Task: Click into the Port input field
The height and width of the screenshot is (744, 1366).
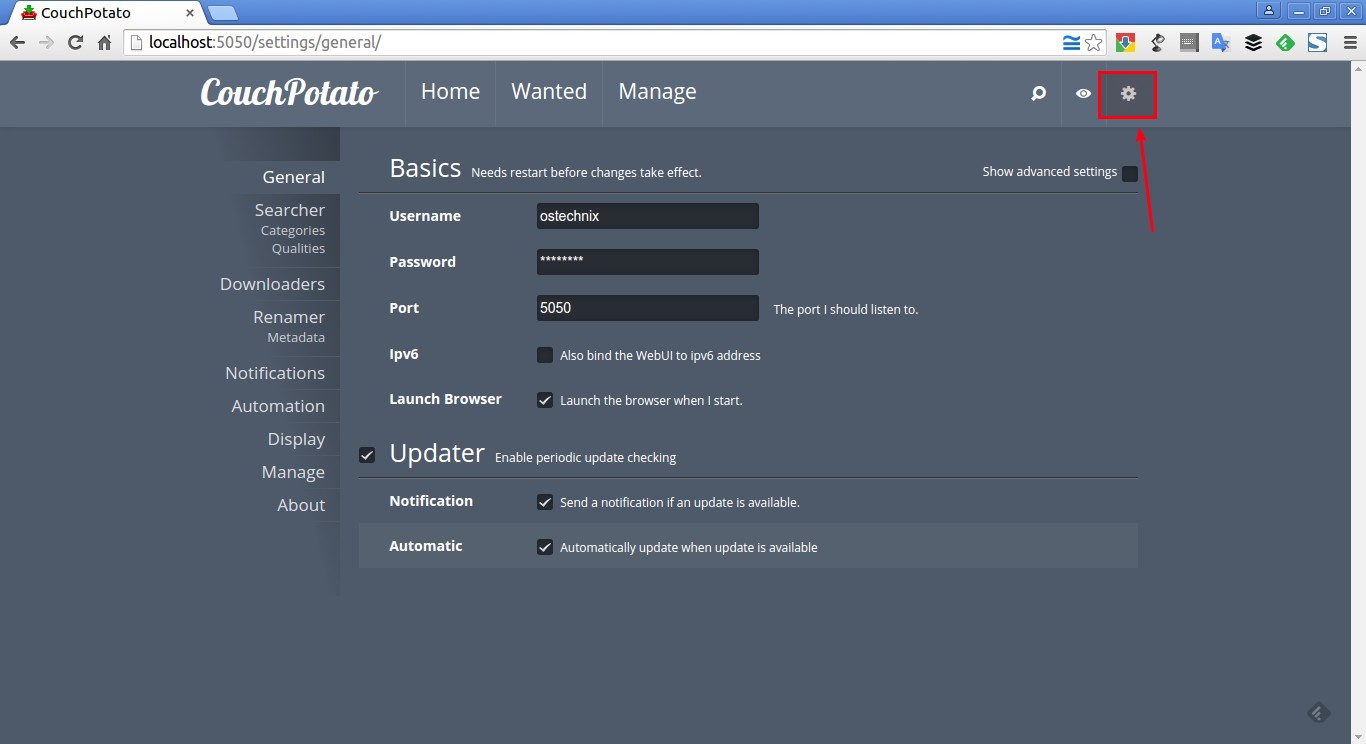Action: click(x=647, y=308)
